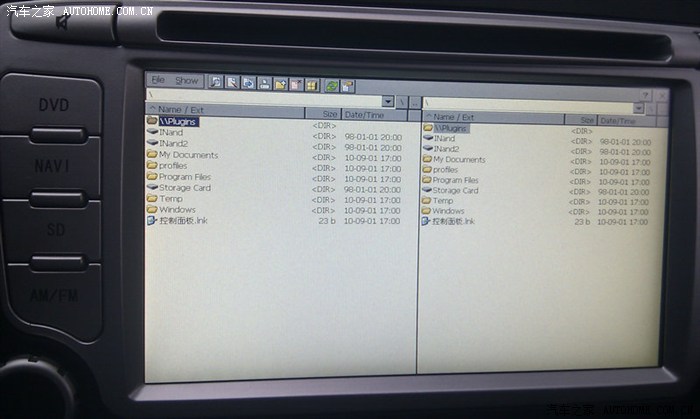The width and height of the screenshot is (700, 419).
Task: Click the rightmost toolbar icon beside refresh
Action: [348, 86]
